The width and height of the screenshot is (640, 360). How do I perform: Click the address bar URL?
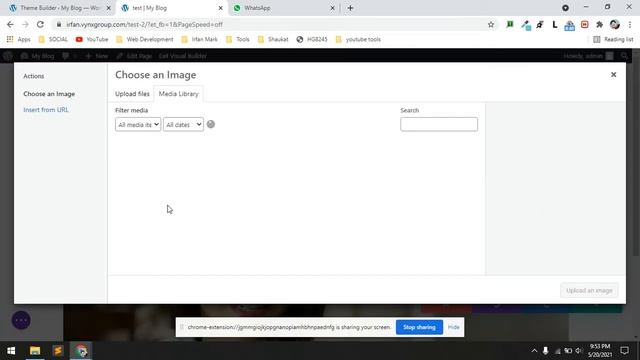pyautogui.click(x=144, y=24)
